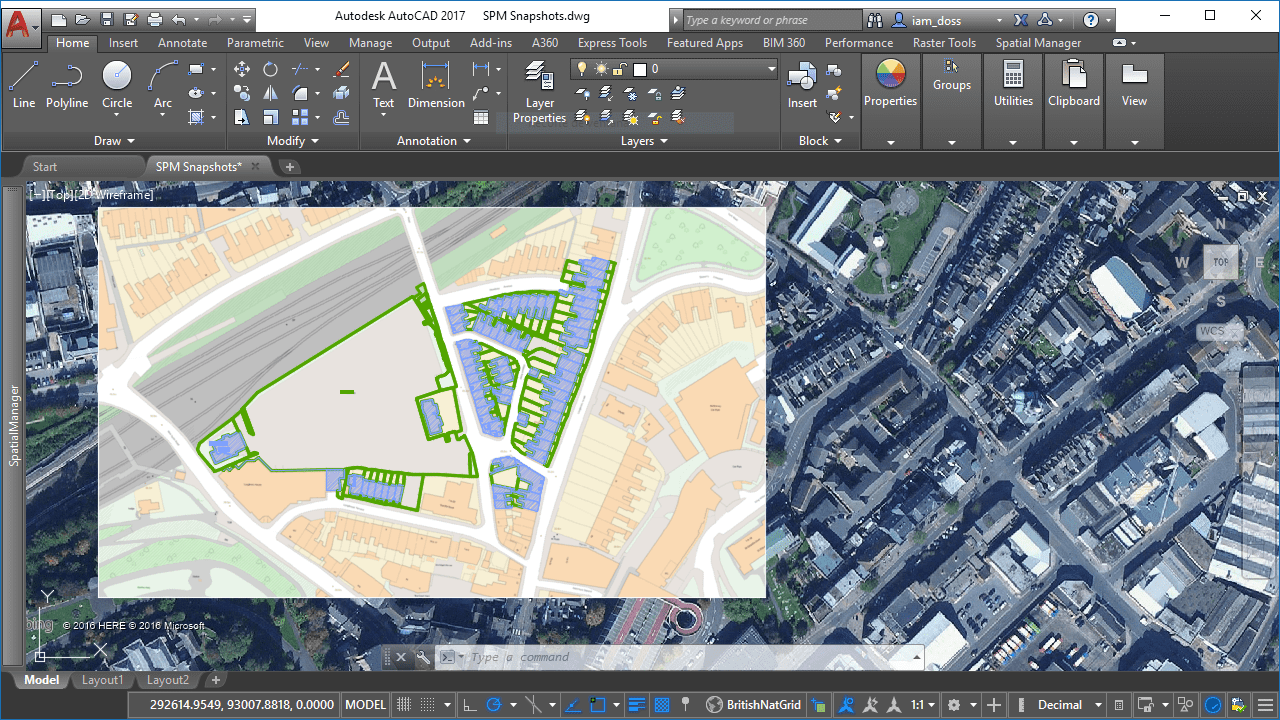The width and height of the screenshot is (1280, 720).
Task: Select the Circle tool
Action: point(117,85)
